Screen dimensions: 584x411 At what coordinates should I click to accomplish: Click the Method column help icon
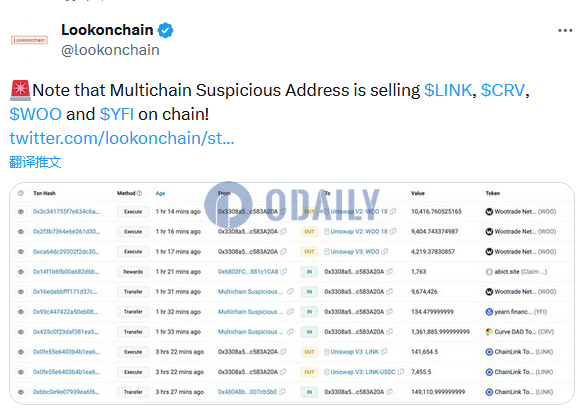[140, 193]
